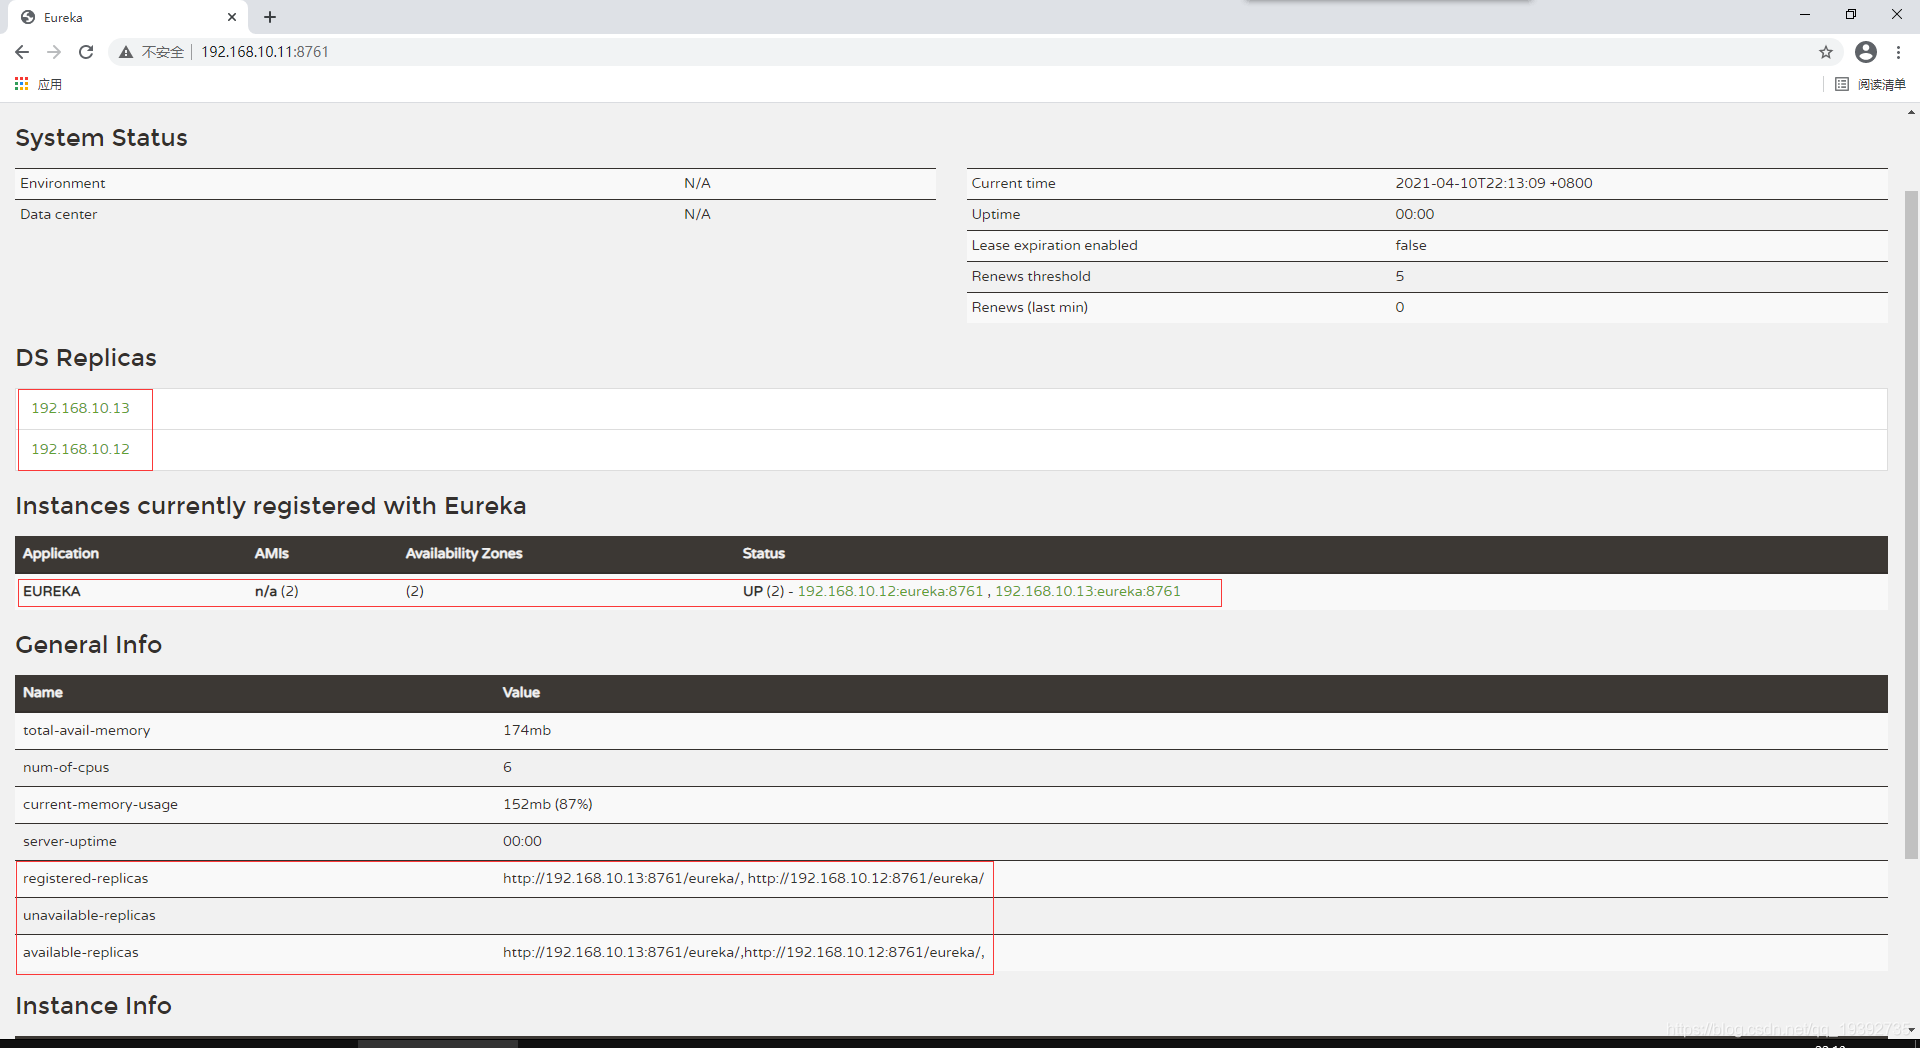Click the num-of-cpus row name
The height and width of the screenshot is (1048, 1920).
66,767
